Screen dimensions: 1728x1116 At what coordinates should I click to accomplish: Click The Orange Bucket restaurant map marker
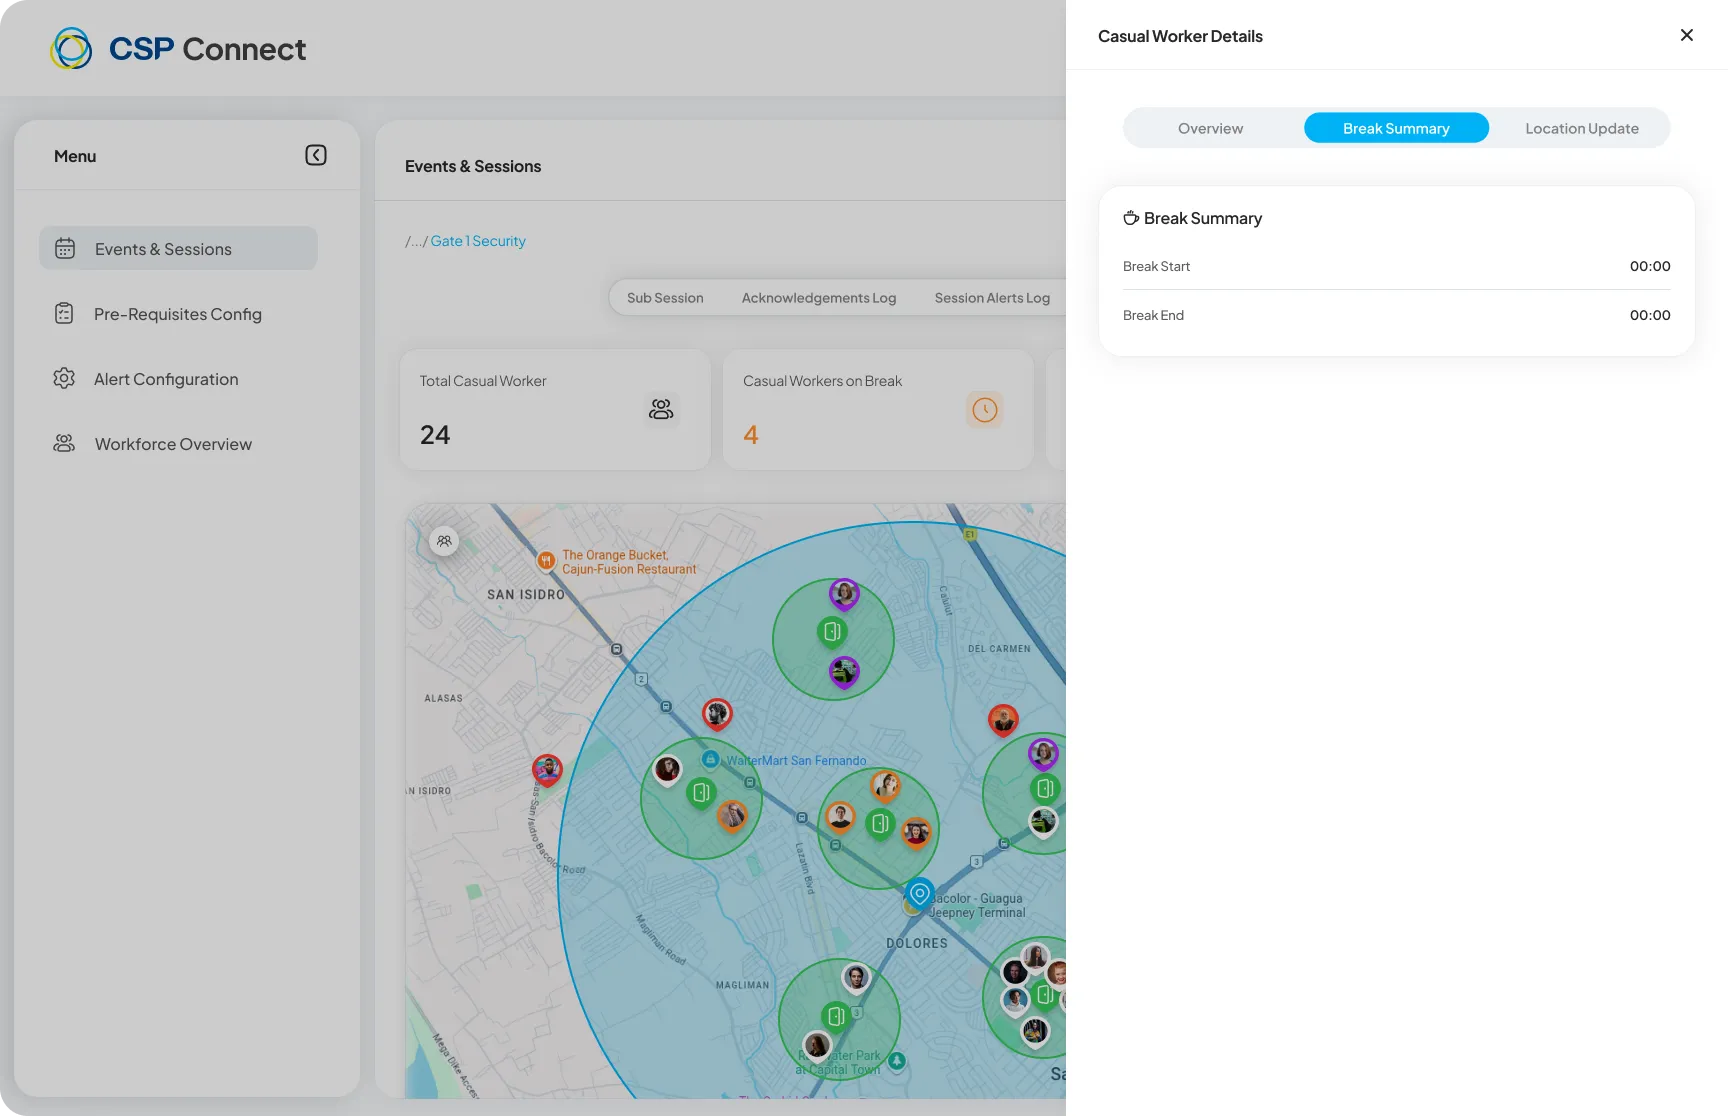point(546,561)
